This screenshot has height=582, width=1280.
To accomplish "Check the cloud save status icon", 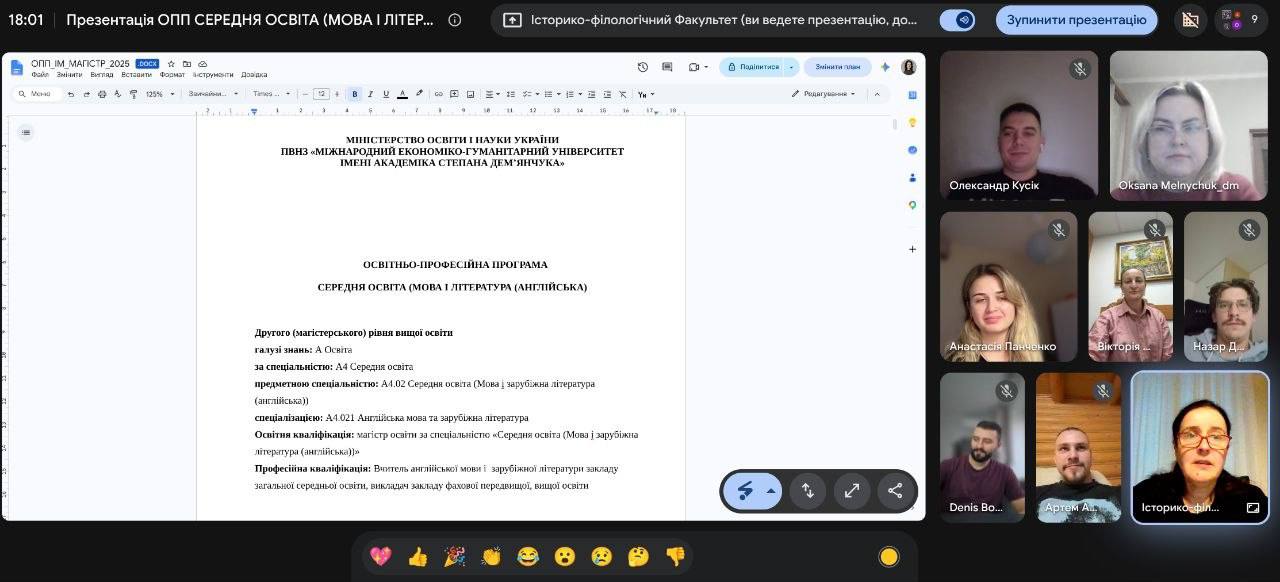I will (x=203, y=64).
